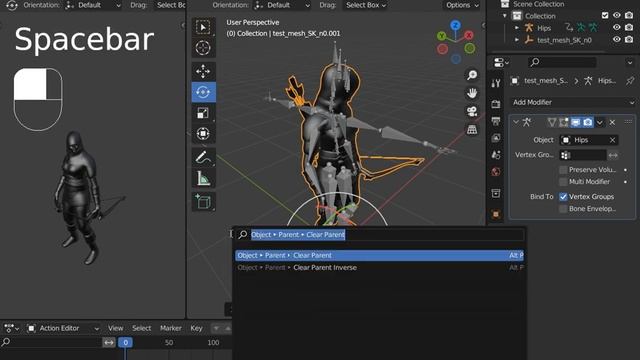Open the View Layer properties tab
The height and width of the screenshot is (360, 640).
point(496,138)
